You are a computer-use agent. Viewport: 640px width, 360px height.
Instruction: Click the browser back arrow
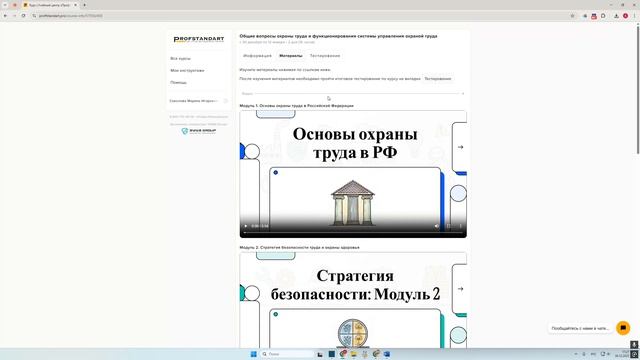[x=5, y=16]
